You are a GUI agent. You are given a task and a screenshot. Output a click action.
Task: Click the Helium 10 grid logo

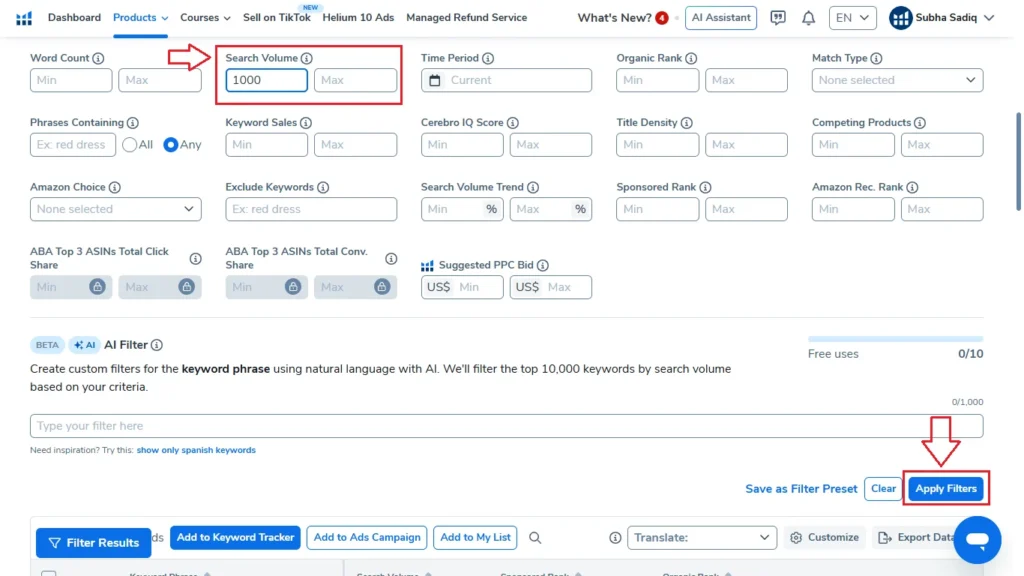25,17
